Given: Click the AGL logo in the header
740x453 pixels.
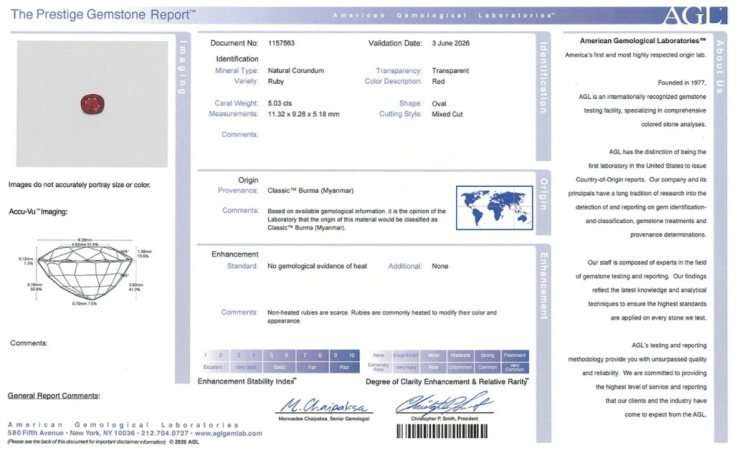Looking at the screenshot, I should pyautogui.click(x=694, y=15).
